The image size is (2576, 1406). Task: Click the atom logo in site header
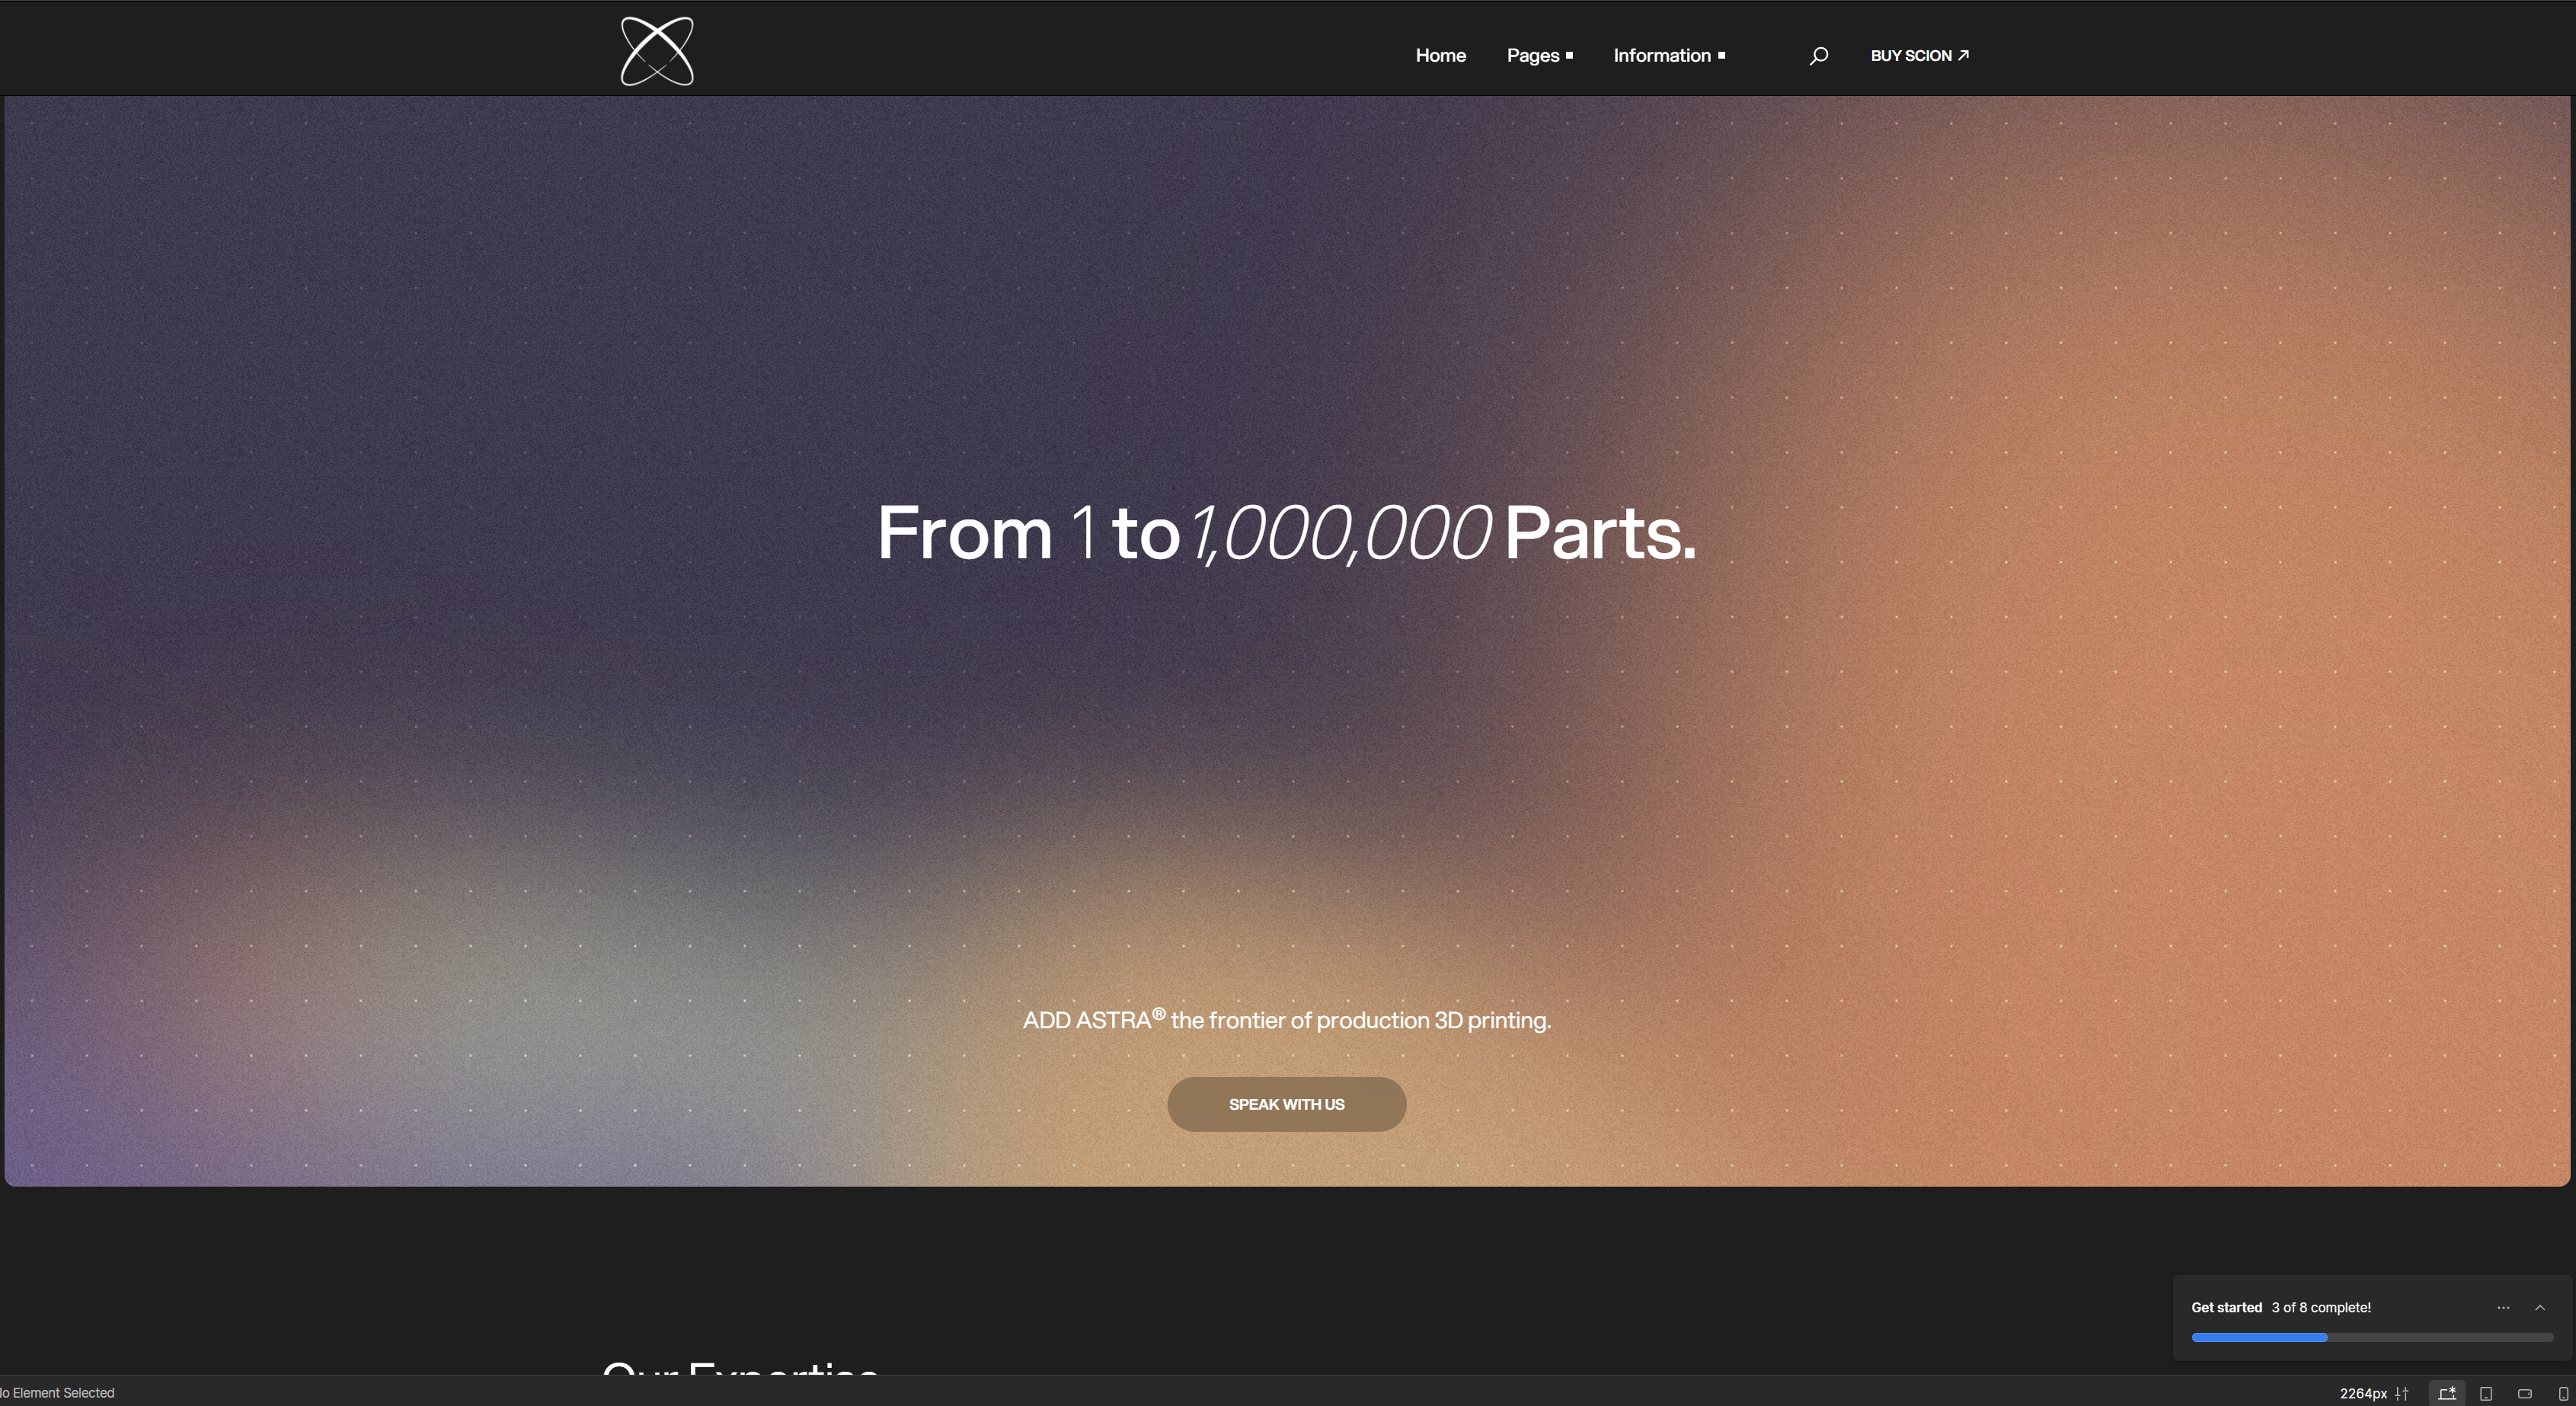(657, 51)
